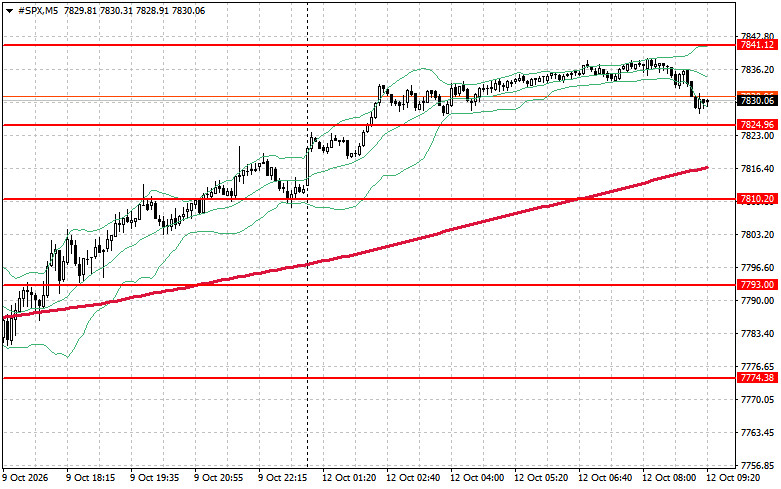Click the 9 Oct 2026 time label
The width and height of the screenshot is (781, 489).
click(x=25, y=478)
